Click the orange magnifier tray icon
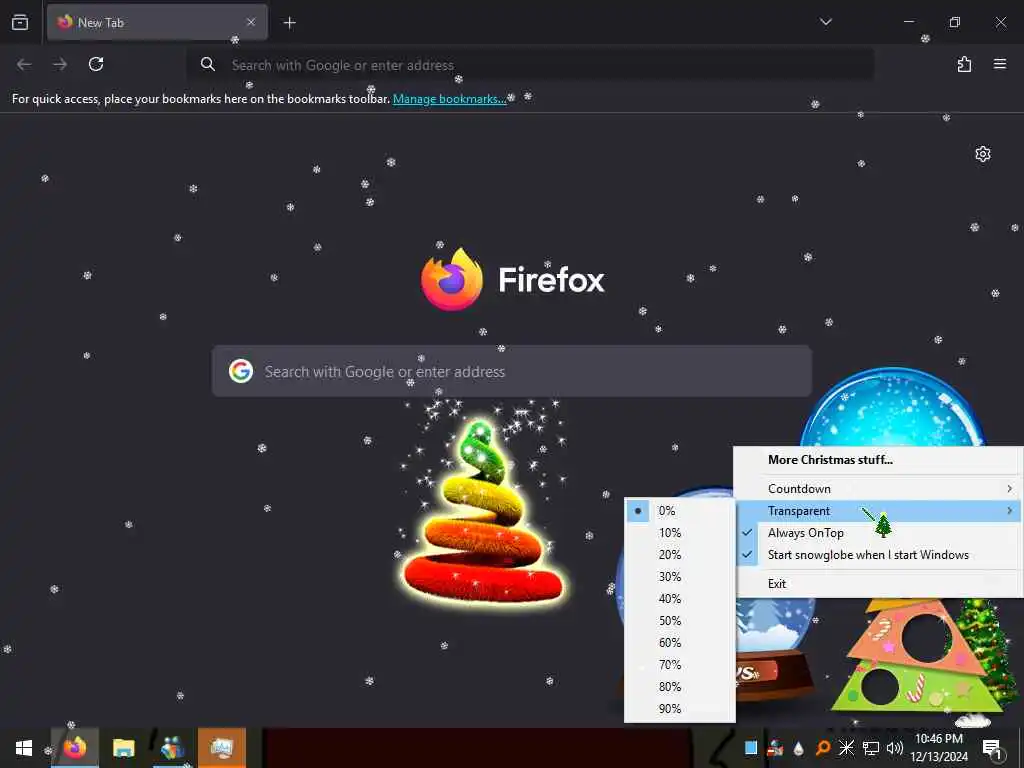The width and height of the screenshot is (1024, 768). [823, 748]
